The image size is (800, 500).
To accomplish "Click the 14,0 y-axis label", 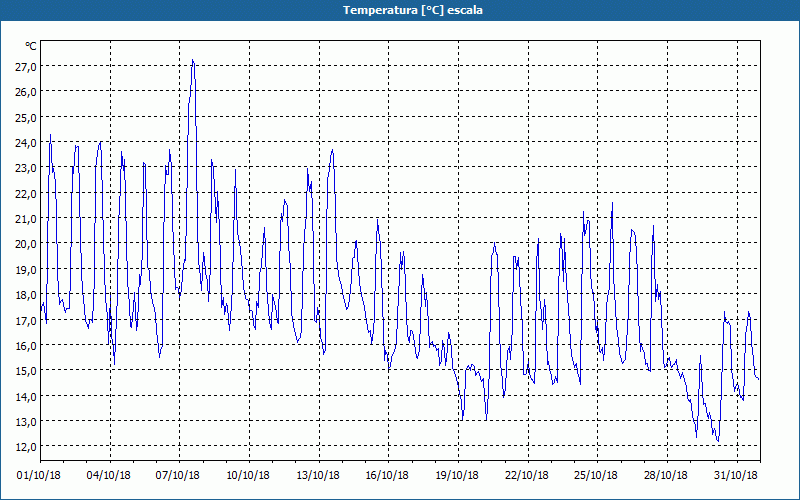I will [26, 396].
